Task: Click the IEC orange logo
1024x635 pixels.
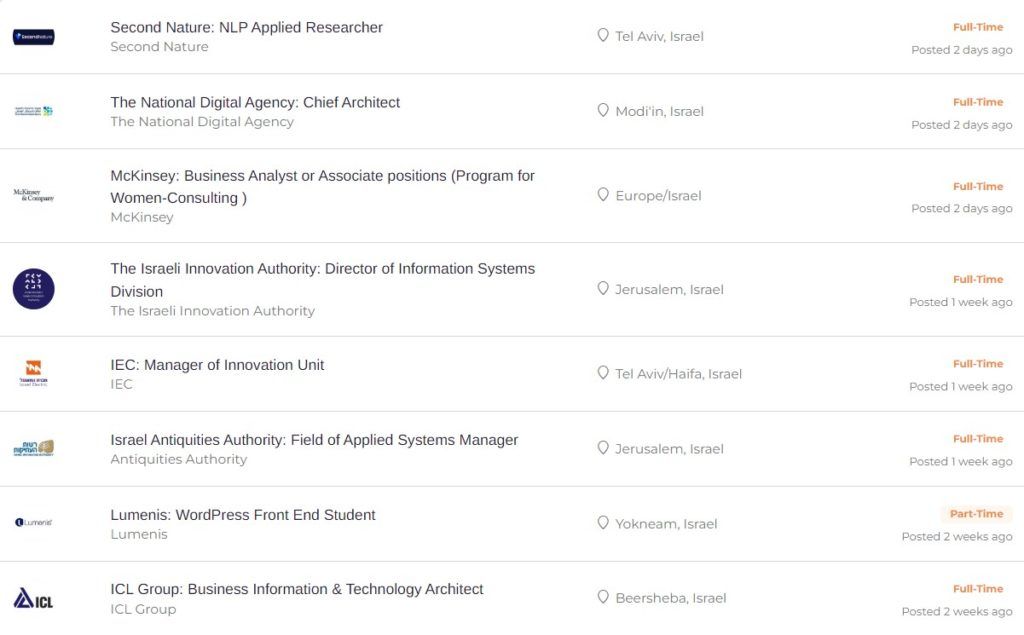Action: click(x=33, y=373)
